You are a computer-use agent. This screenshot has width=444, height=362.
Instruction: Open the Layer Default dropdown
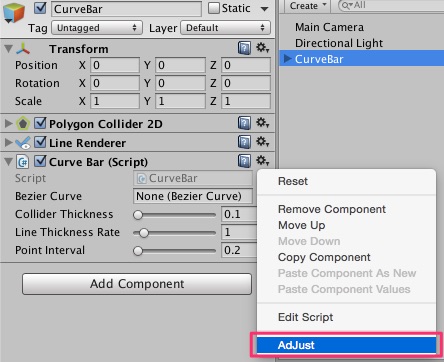[x=225, y=28]
